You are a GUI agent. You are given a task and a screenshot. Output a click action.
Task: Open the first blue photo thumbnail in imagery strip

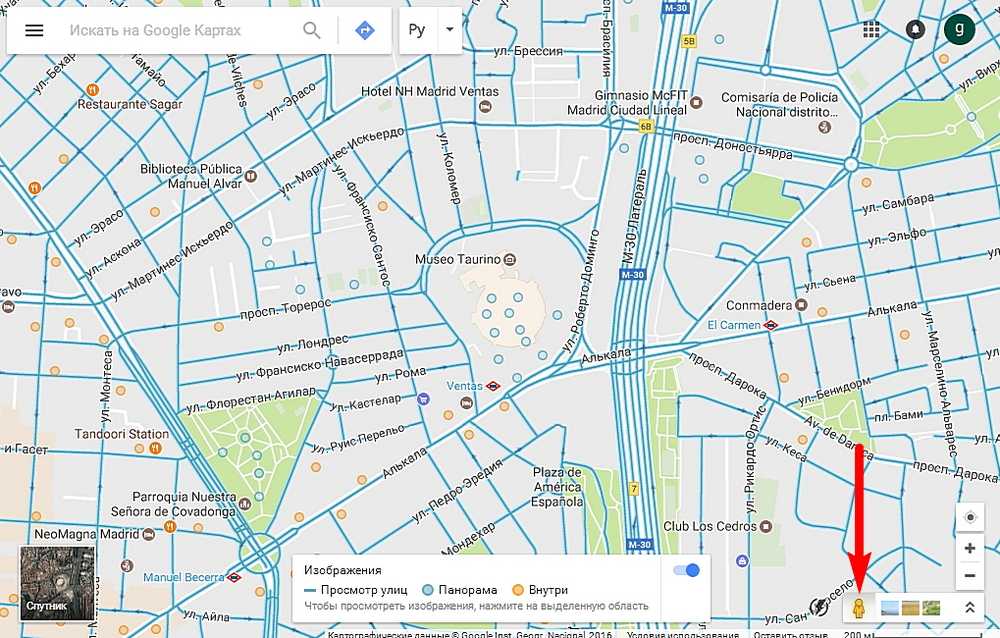890,608
